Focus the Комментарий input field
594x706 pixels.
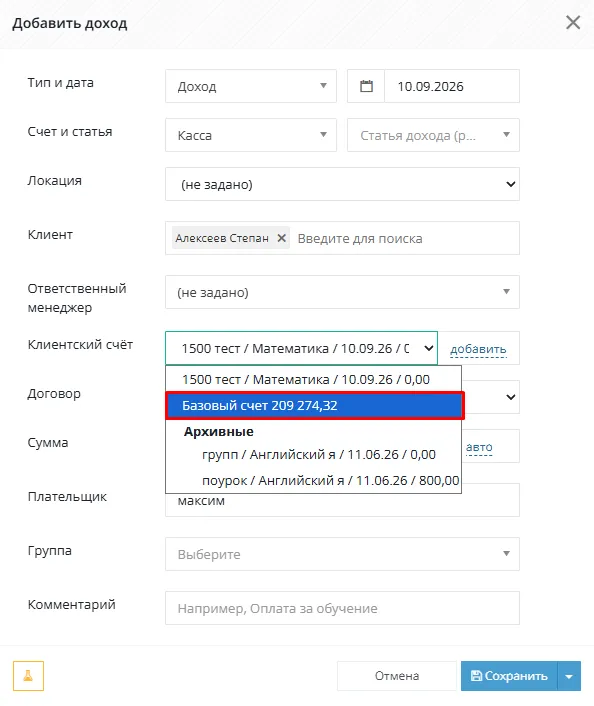click(342, 608)
